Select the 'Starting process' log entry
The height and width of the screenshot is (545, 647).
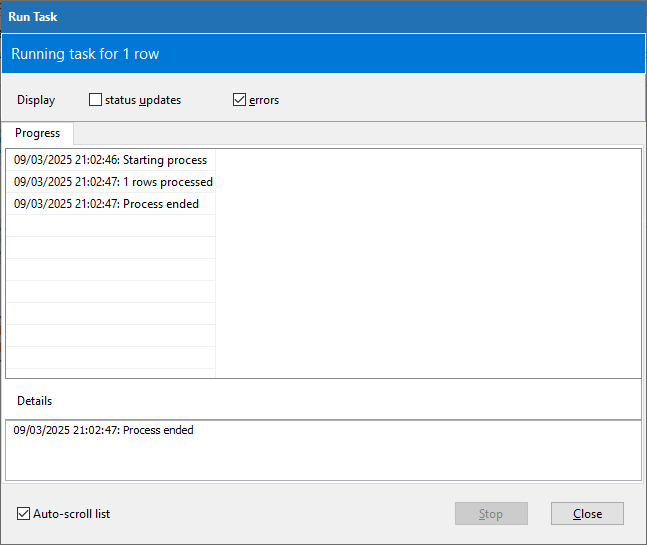click(110, 160)
